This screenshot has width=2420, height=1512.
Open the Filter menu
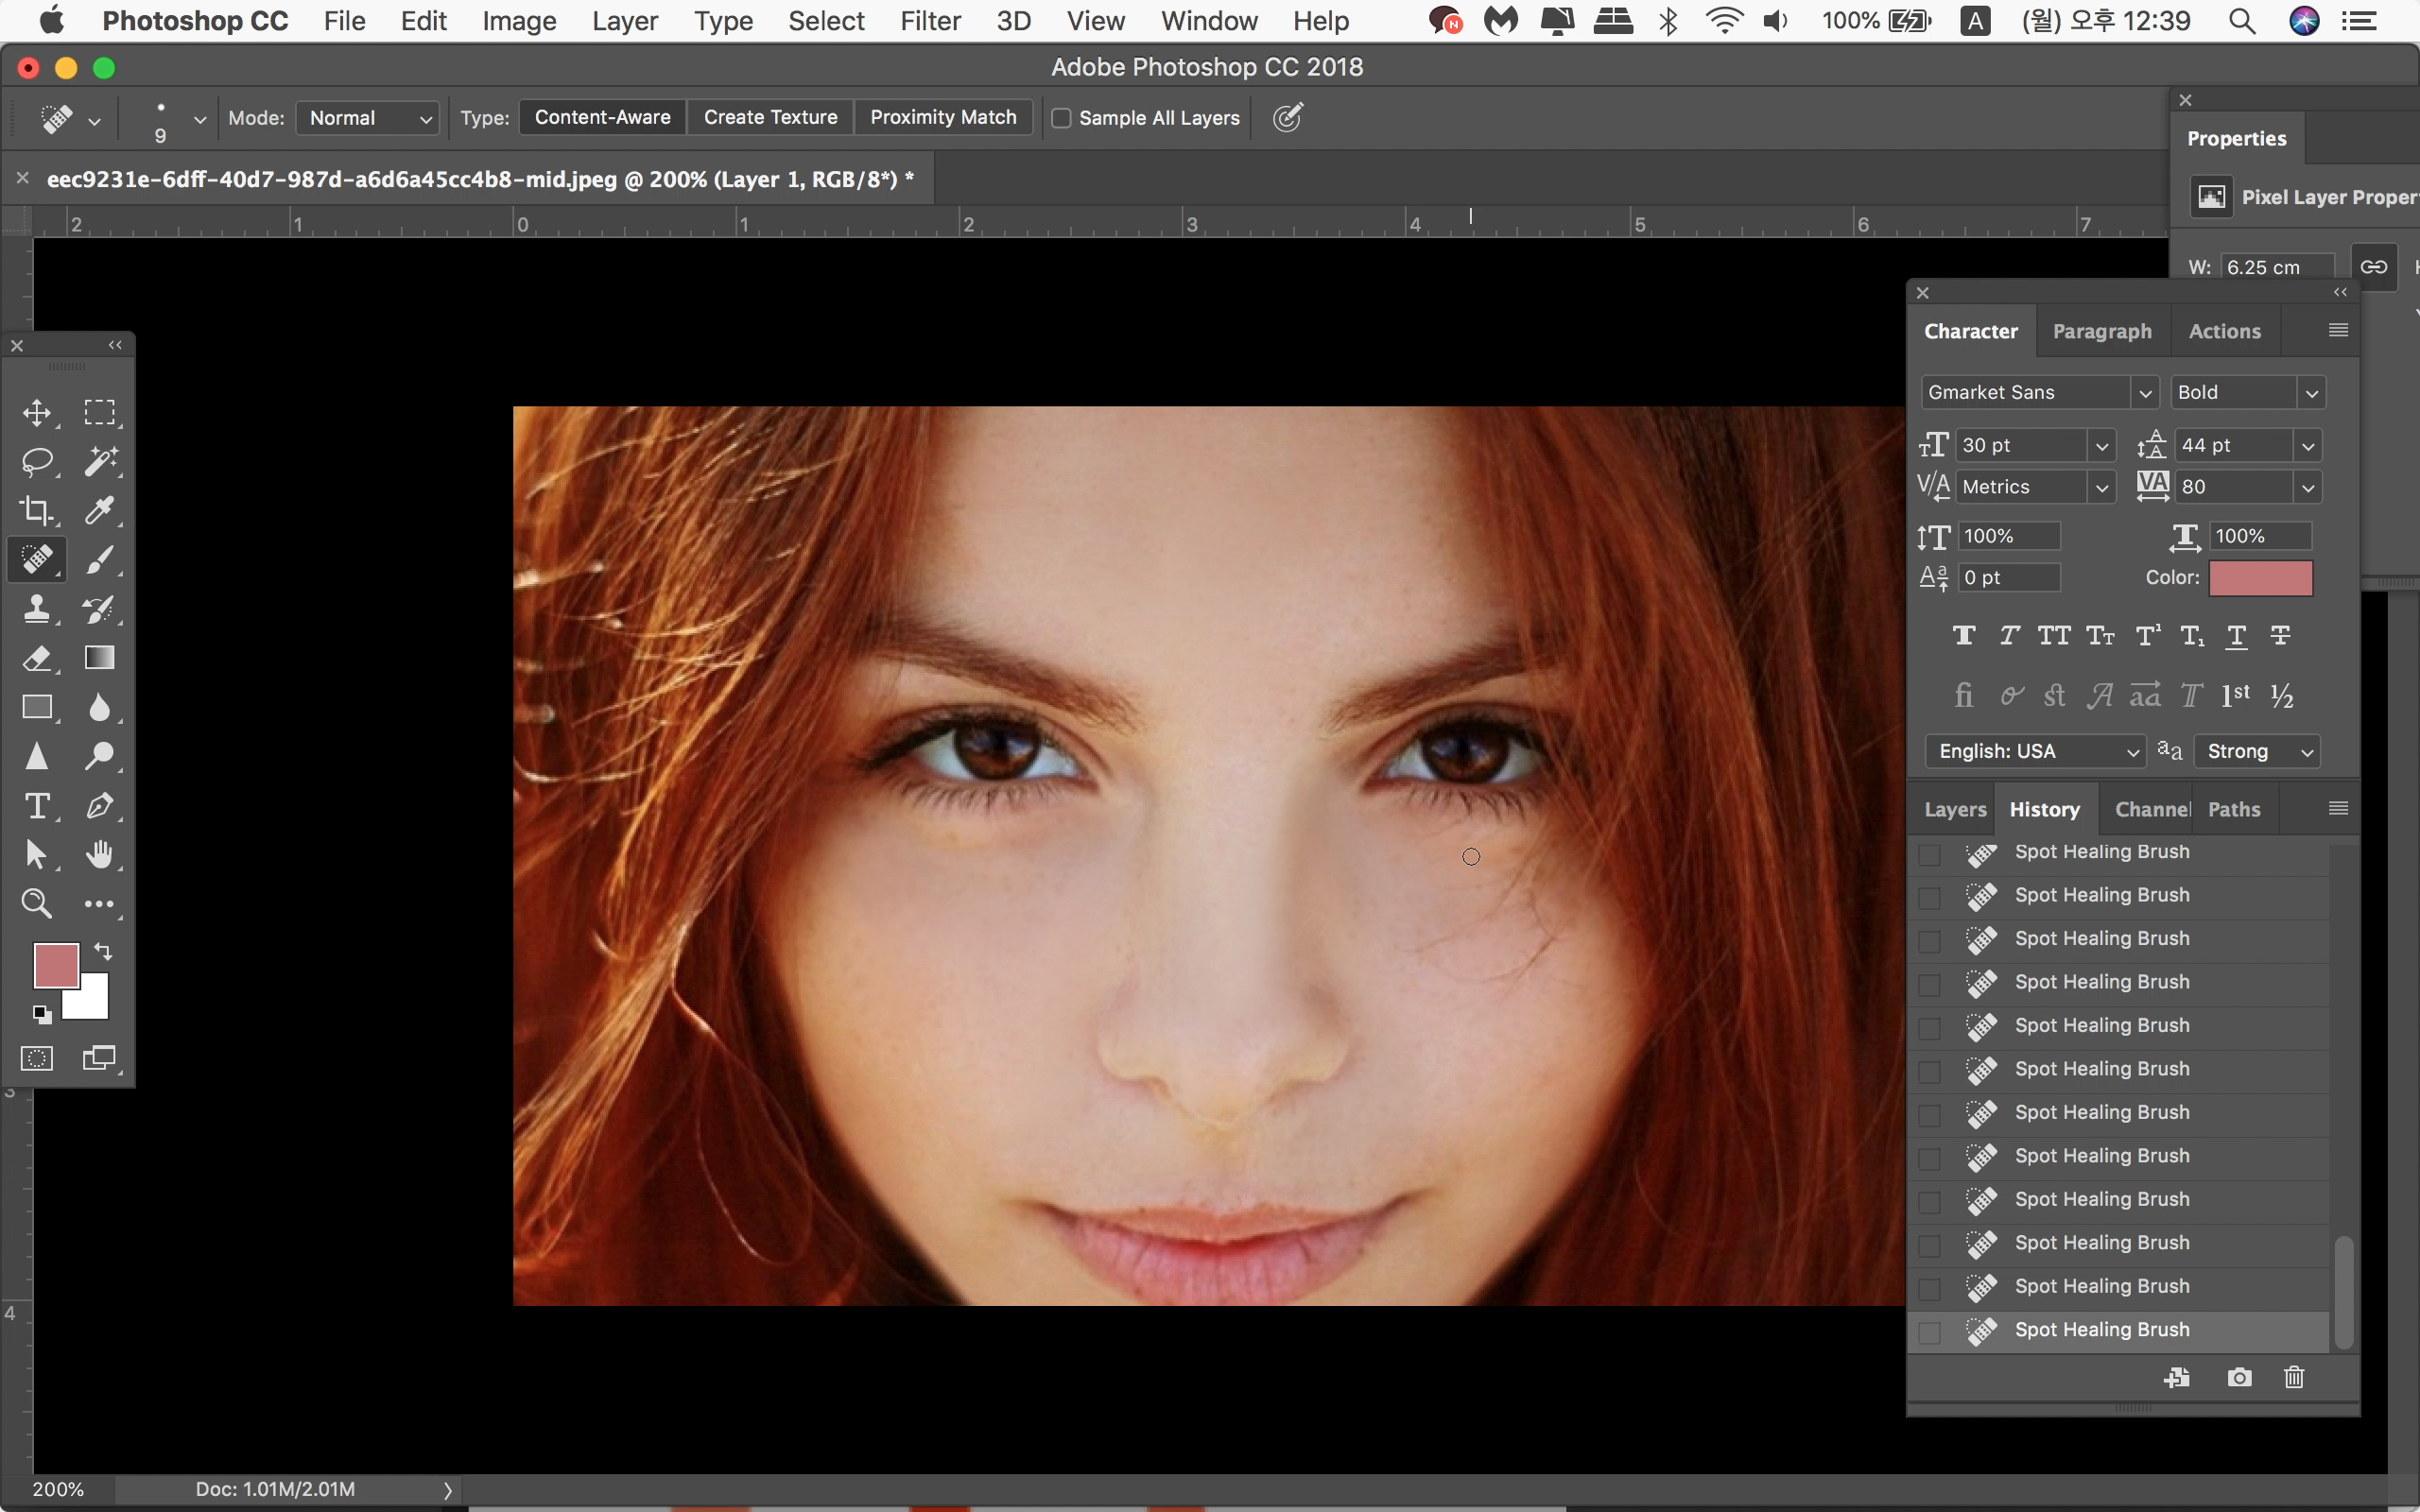929,21
